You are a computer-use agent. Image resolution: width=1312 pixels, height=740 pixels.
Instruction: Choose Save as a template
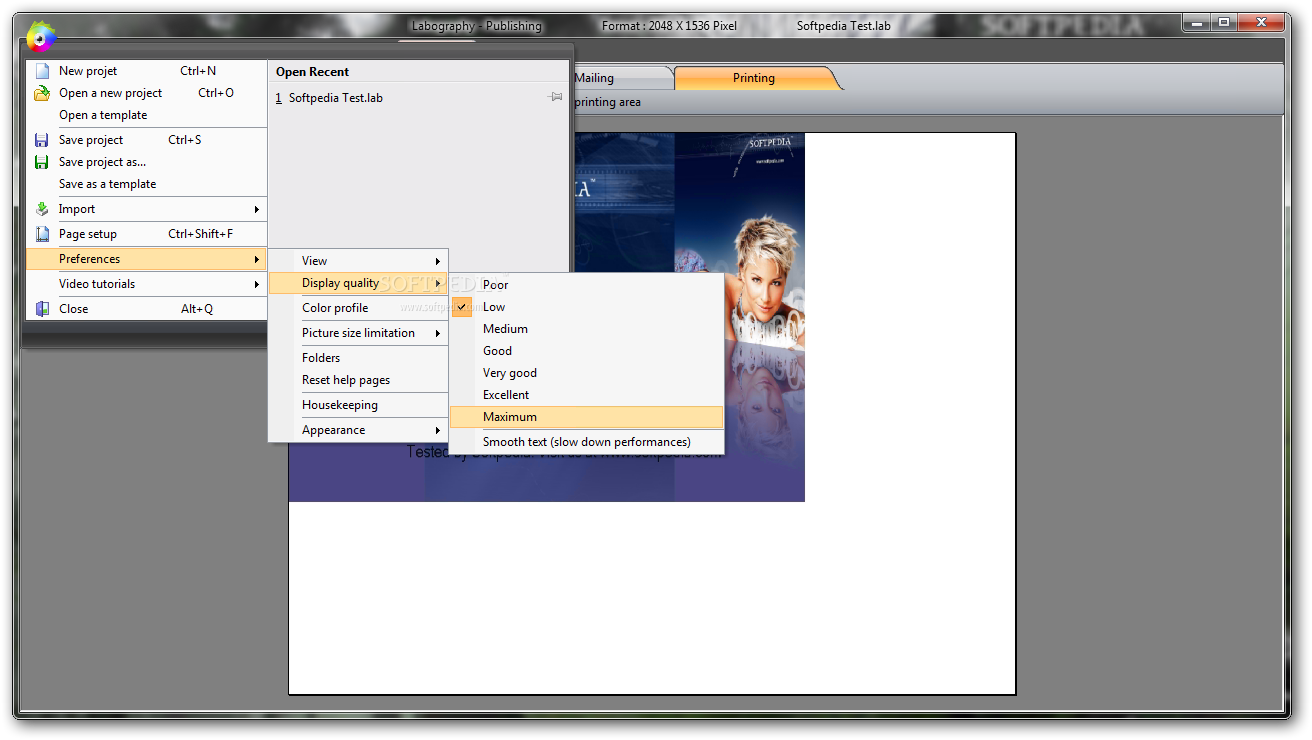point(146,184)
